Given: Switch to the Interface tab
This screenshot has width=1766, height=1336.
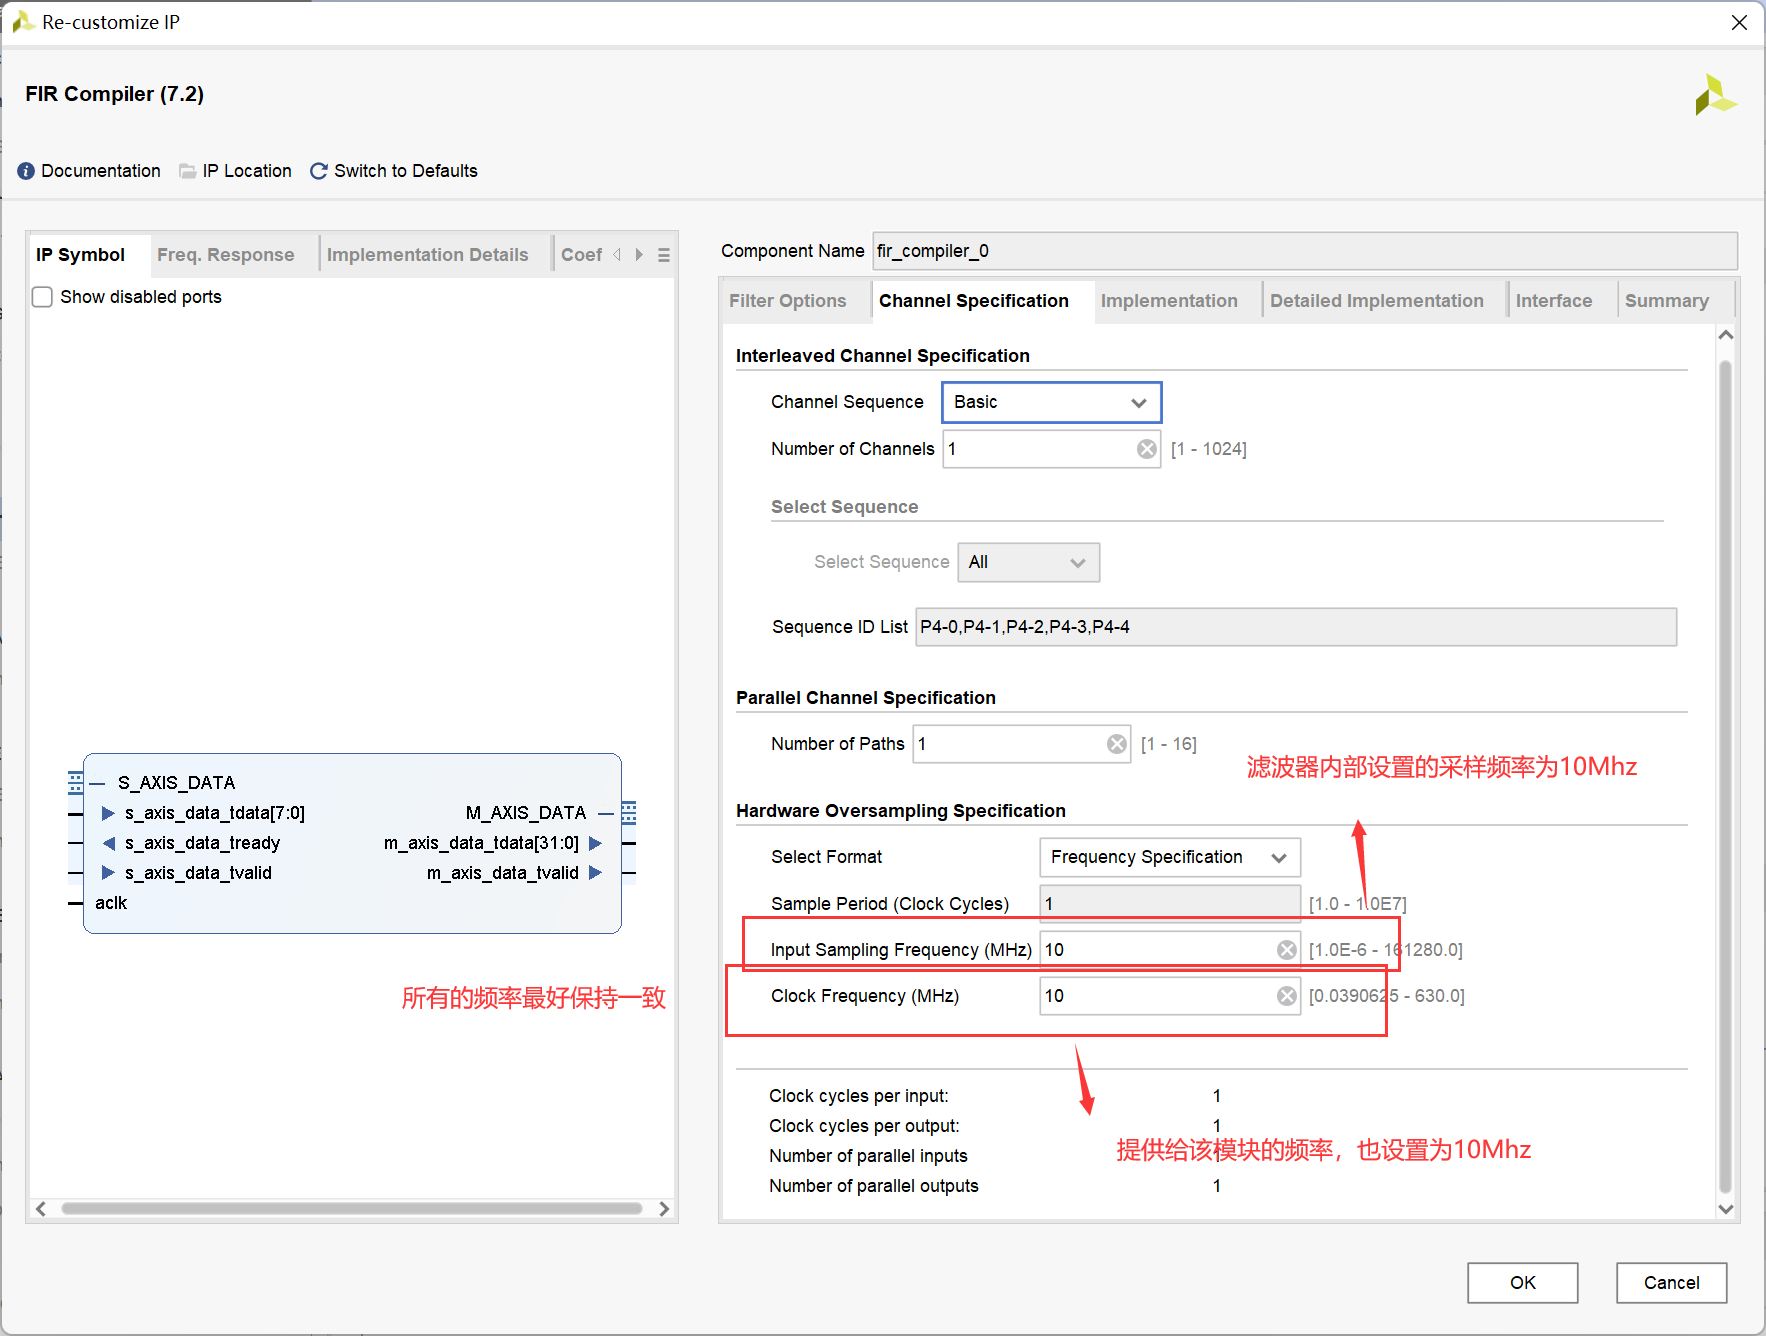Looking at the screenshot, I should pos(1554,301).
